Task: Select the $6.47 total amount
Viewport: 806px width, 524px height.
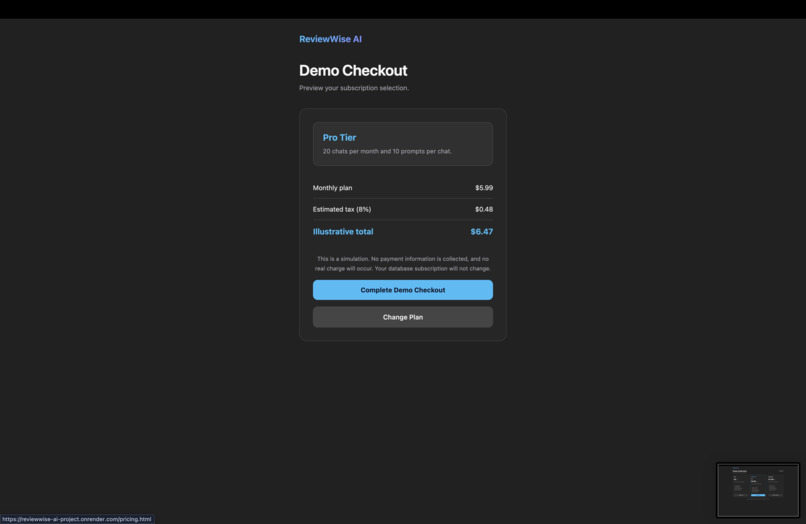Action: click(x=482, y=232)
